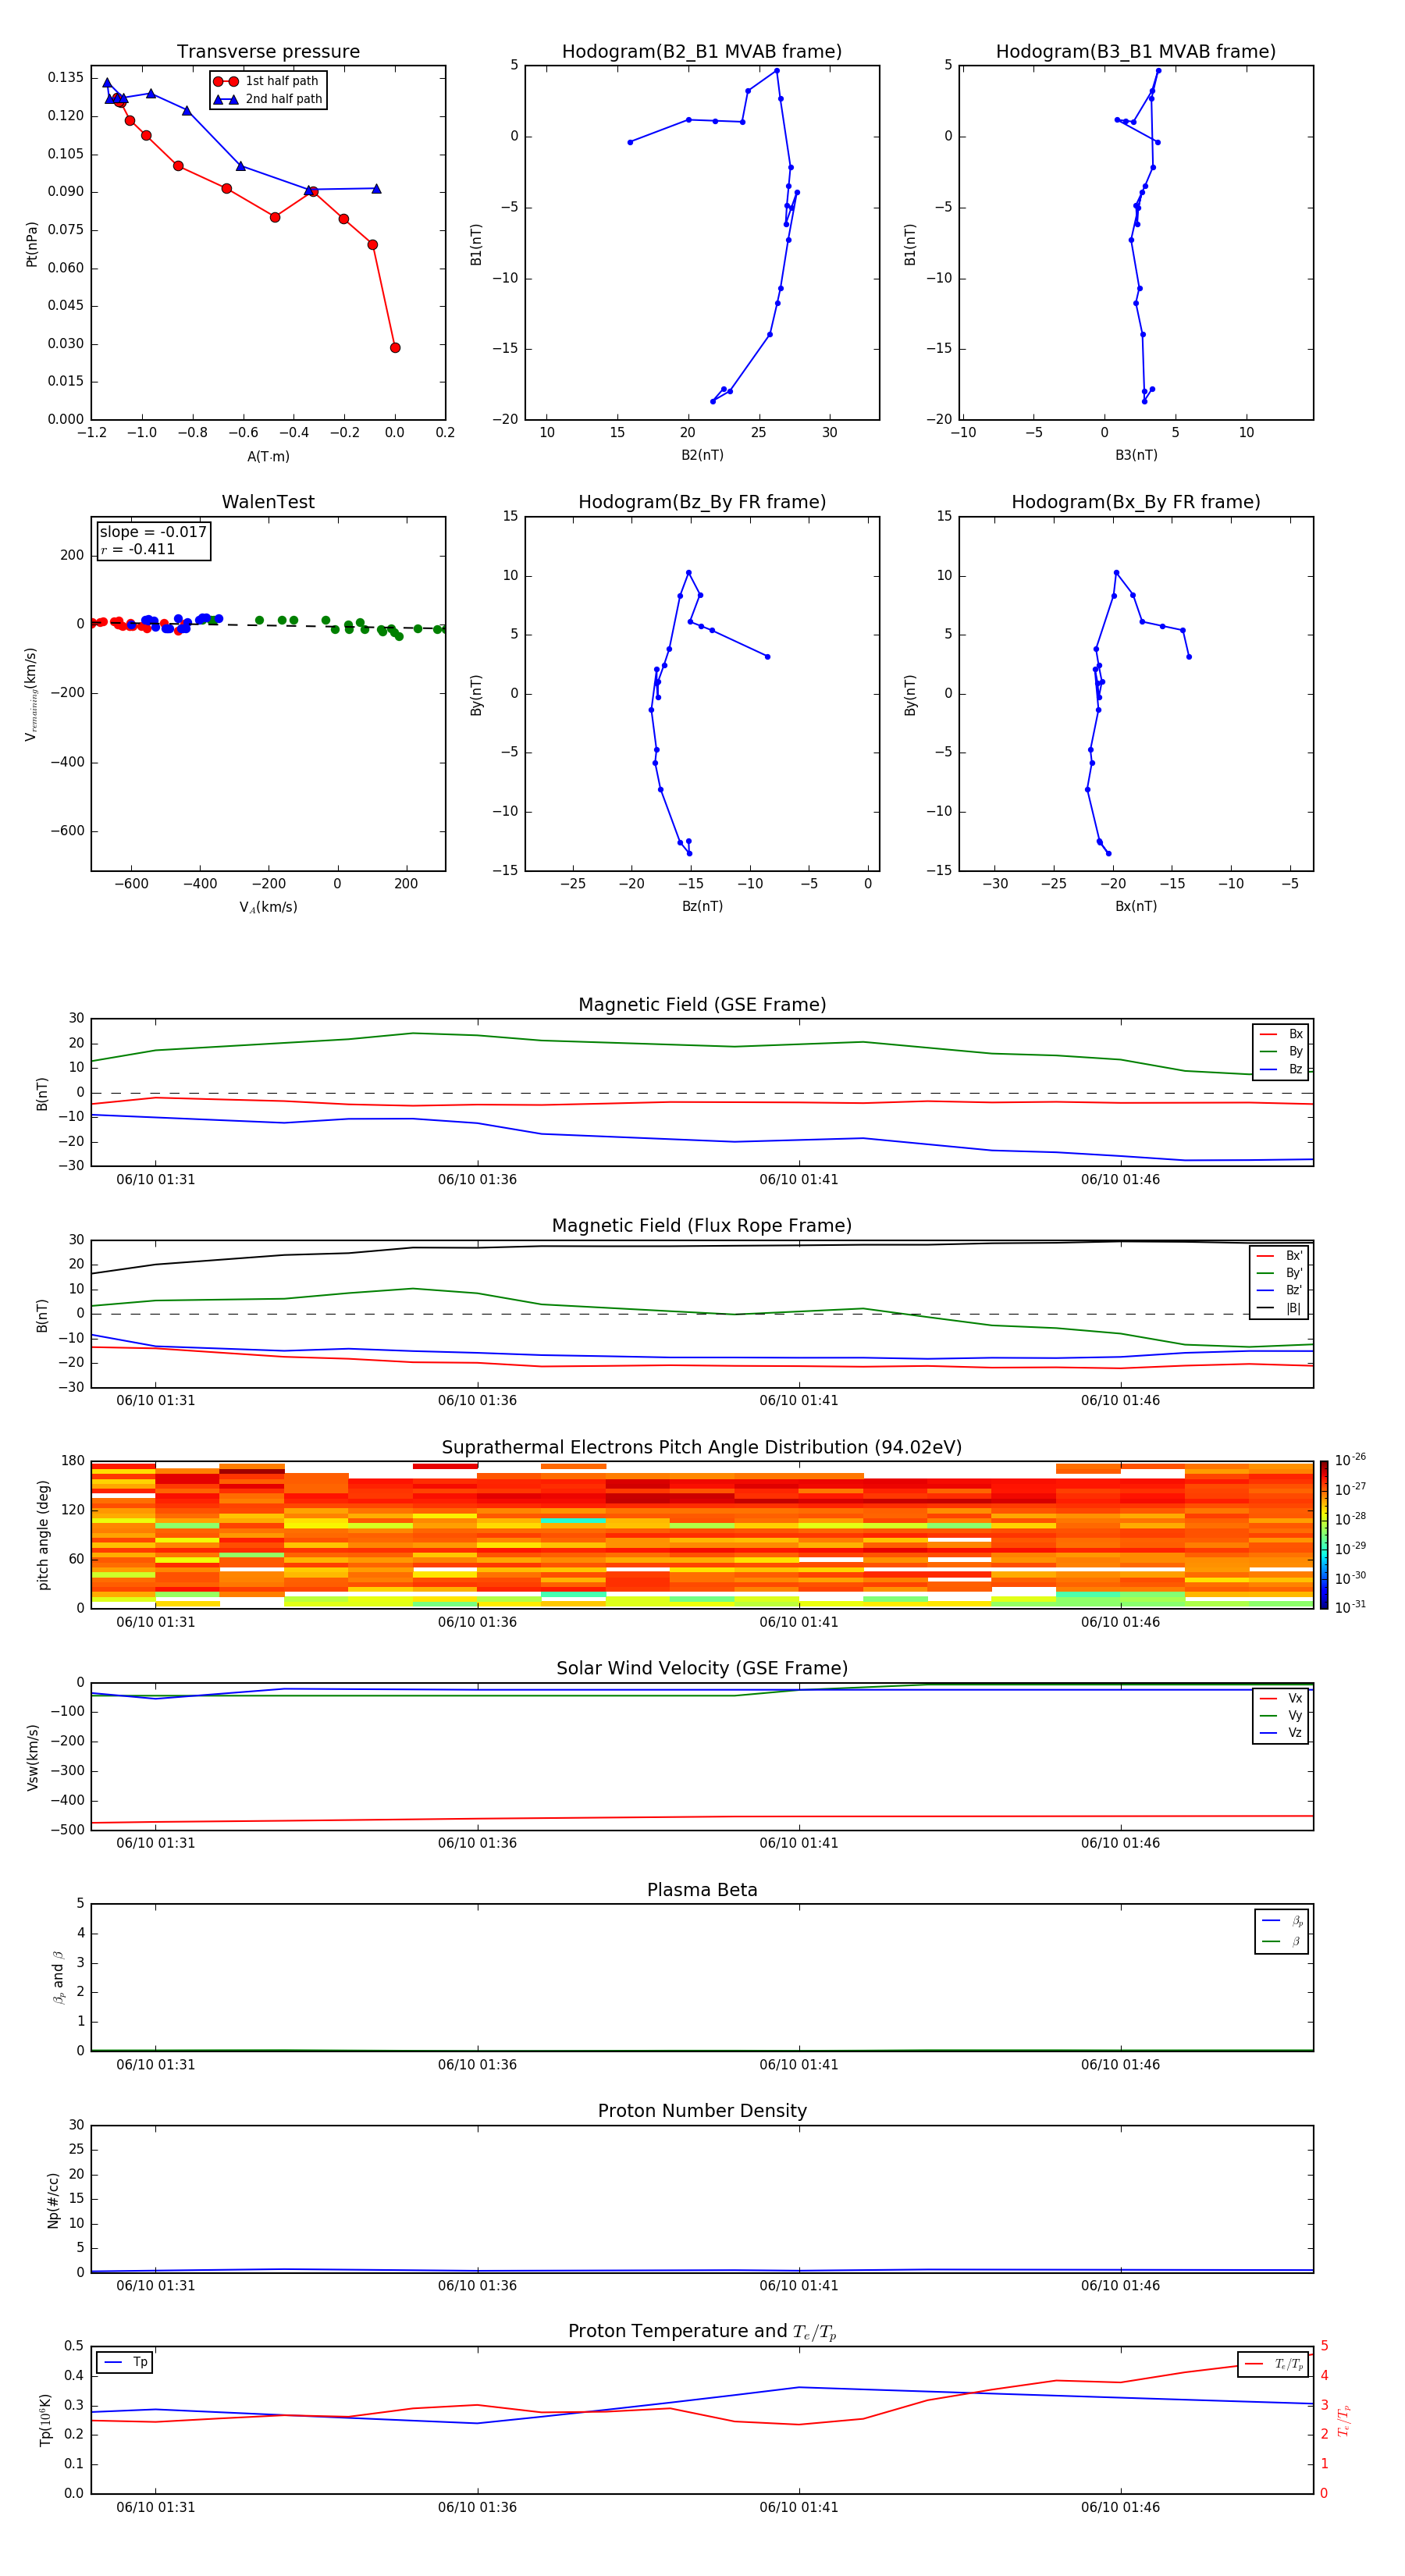The width and height of the screenshot is (1405, 2576).
Task: Click the 'slope = -0.017' annotation text
Action: tap(153, 532)
